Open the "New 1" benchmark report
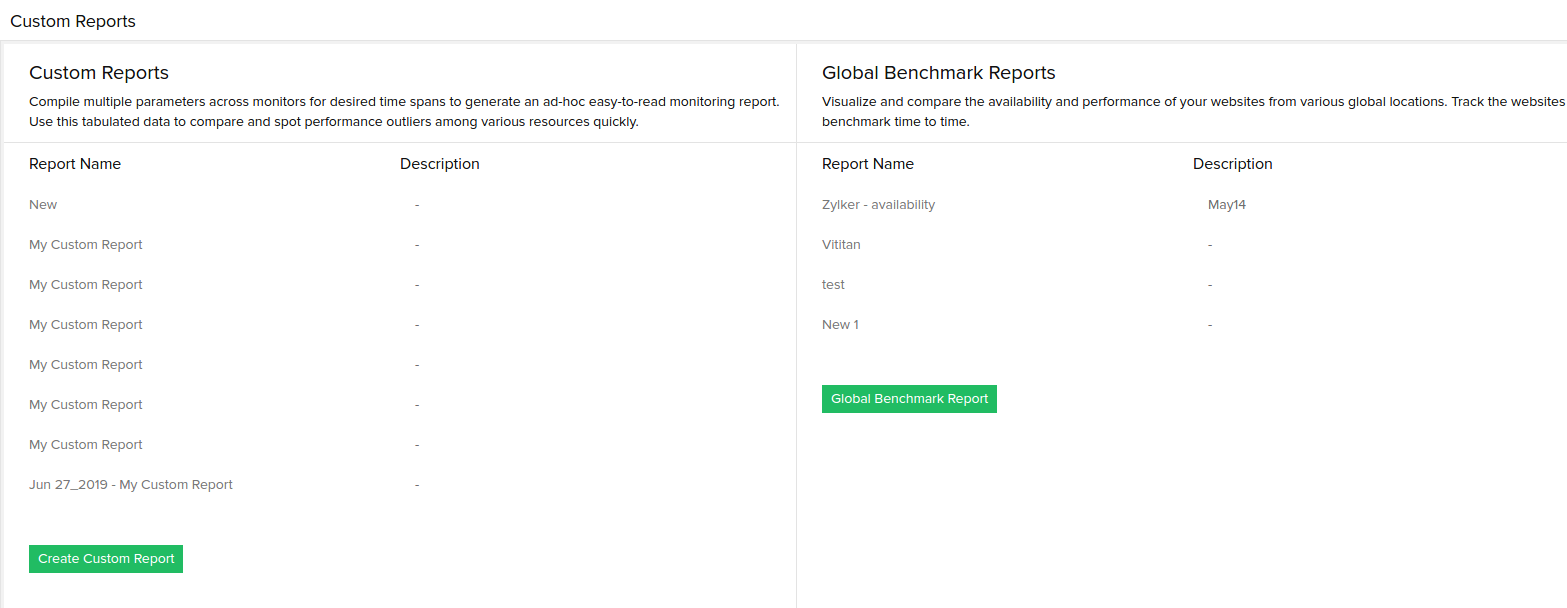Screen dimensions: 1567x608 click(840, 324)
